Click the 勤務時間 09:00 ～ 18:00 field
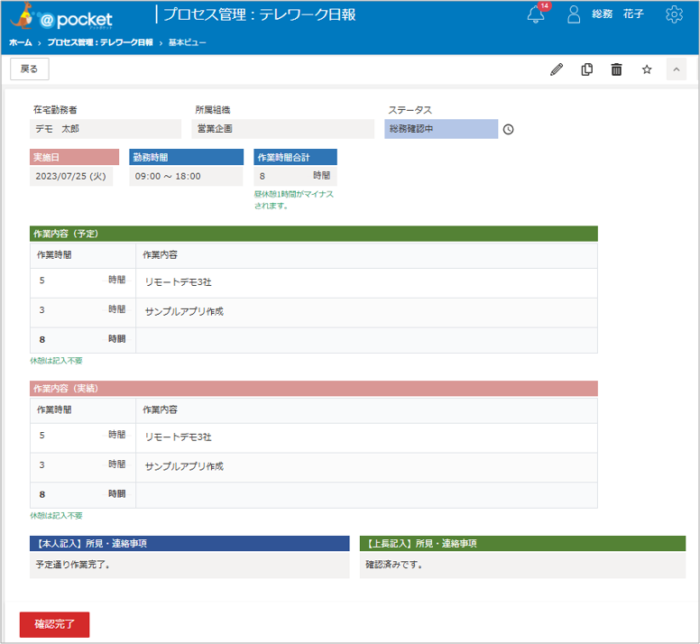This screenshot has height=644, width=700. point(186,176)
